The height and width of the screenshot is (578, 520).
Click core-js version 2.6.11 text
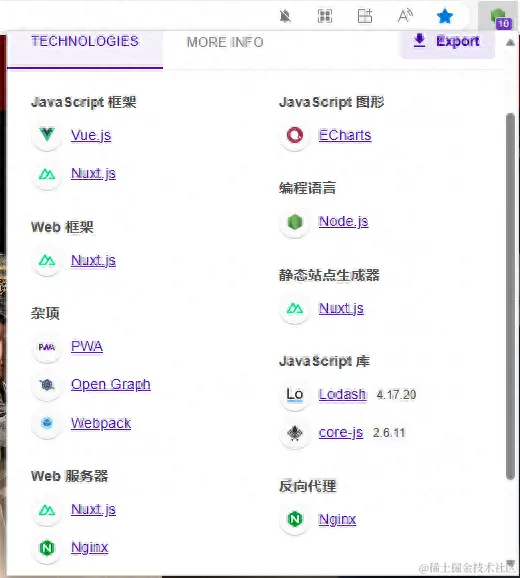(389, 433)
